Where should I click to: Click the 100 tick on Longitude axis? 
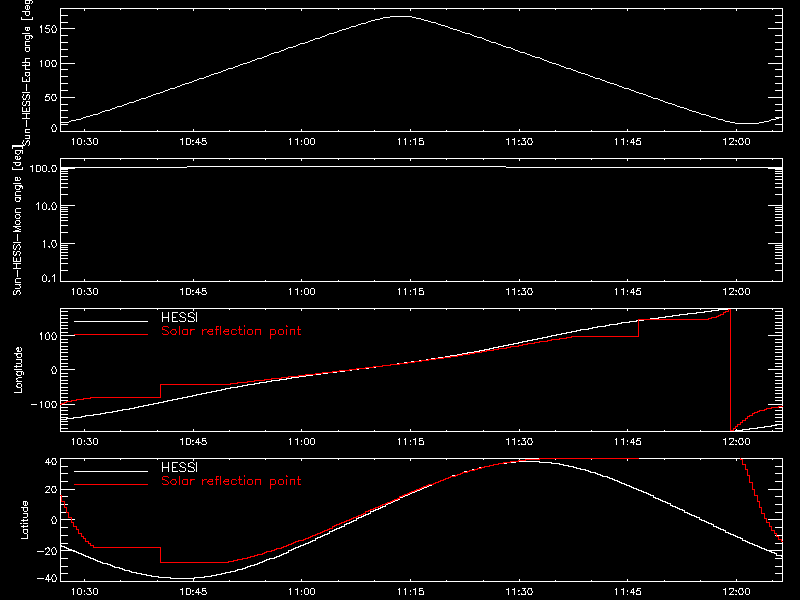(x=48, y=336)
